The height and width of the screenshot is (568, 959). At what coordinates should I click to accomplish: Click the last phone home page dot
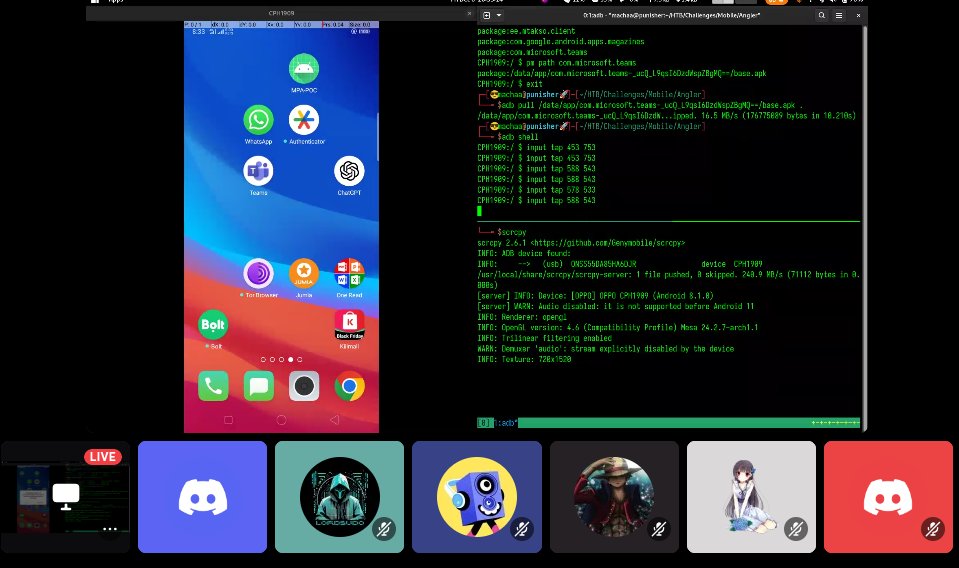coord(300,360)
